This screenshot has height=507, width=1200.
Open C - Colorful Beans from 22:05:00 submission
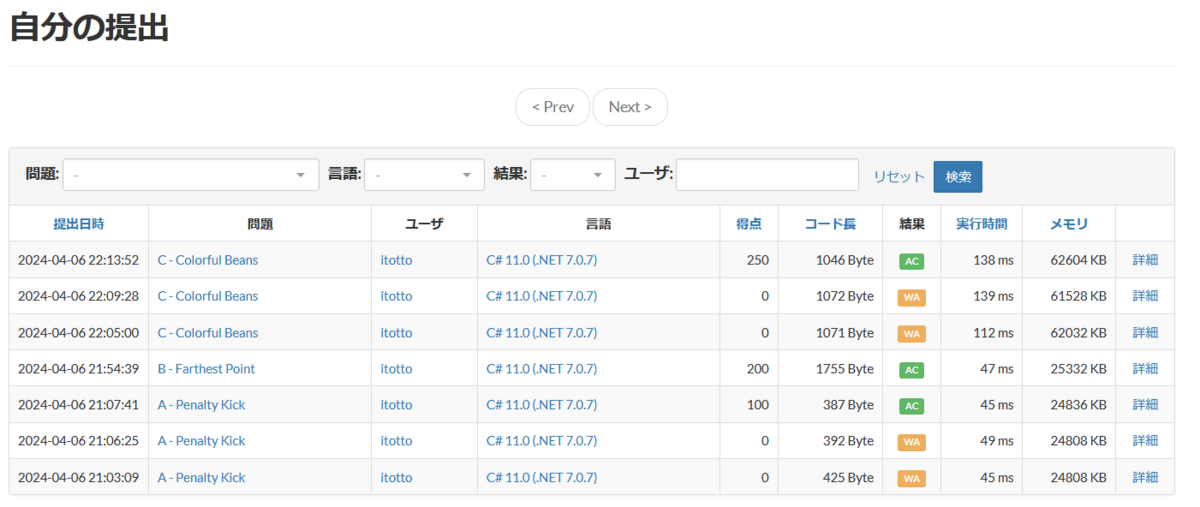pos(208,332)
